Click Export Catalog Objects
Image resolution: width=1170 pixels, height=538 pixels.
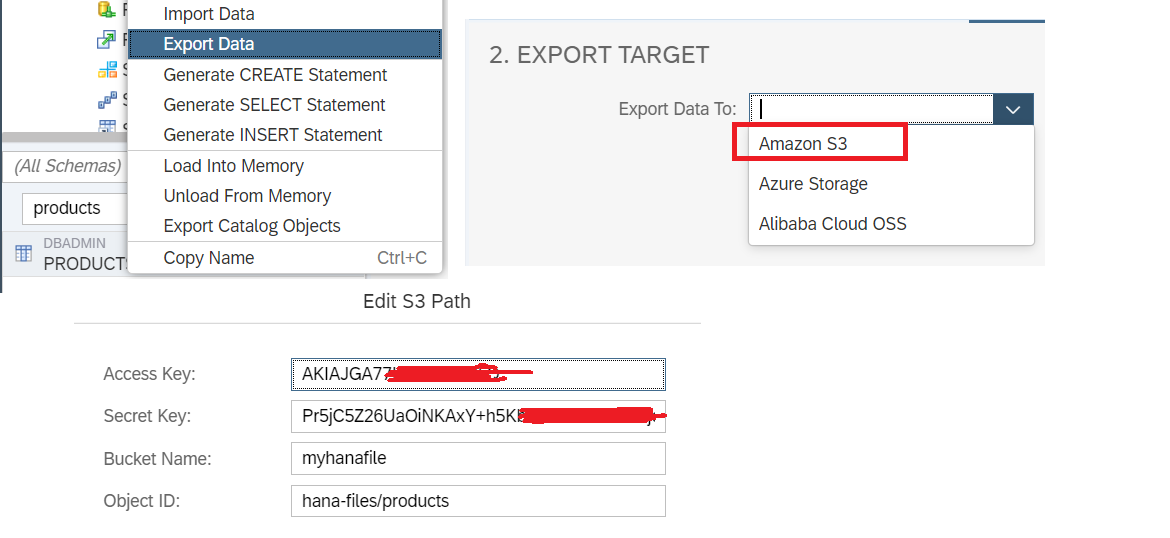[252, 226]
